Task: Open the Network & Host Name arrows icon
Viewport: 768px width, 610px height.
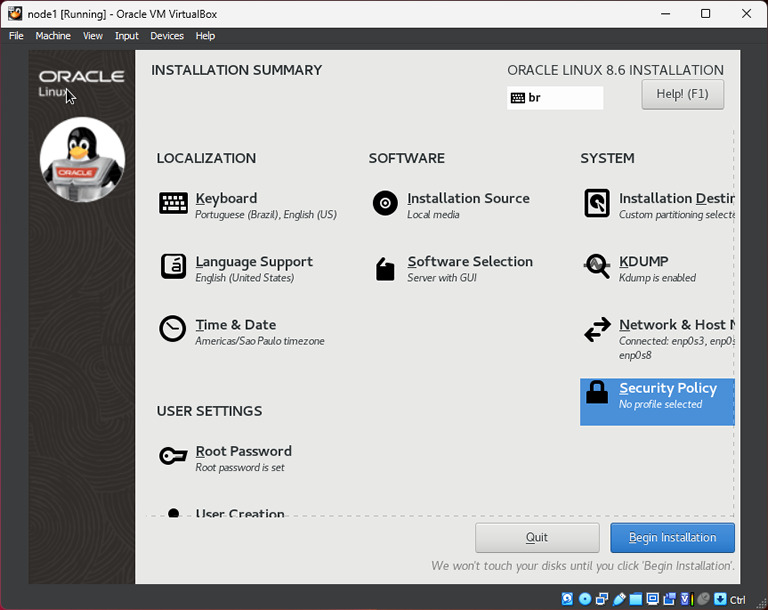Action: (597, 329)
